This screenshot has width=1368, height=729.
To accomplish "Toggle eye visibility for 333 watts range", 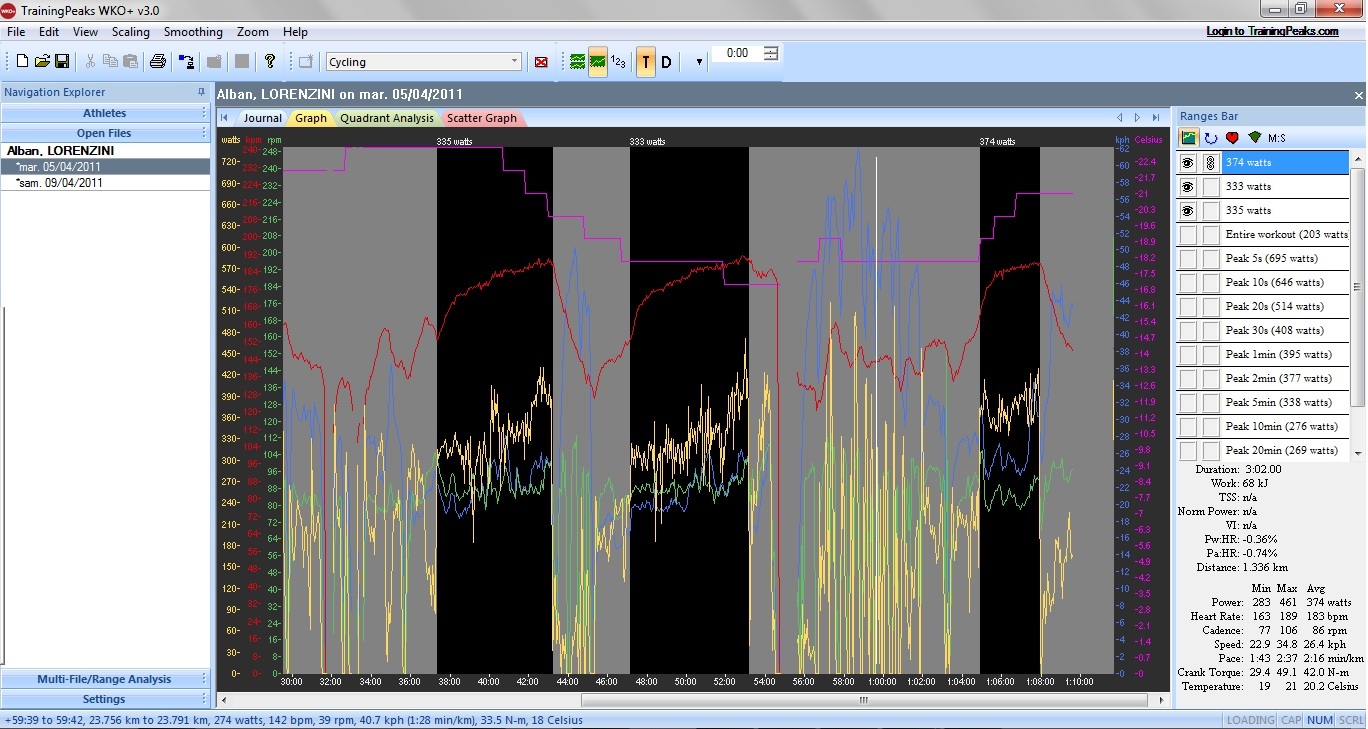I will pyautogui.click(x=1188, y=186).
